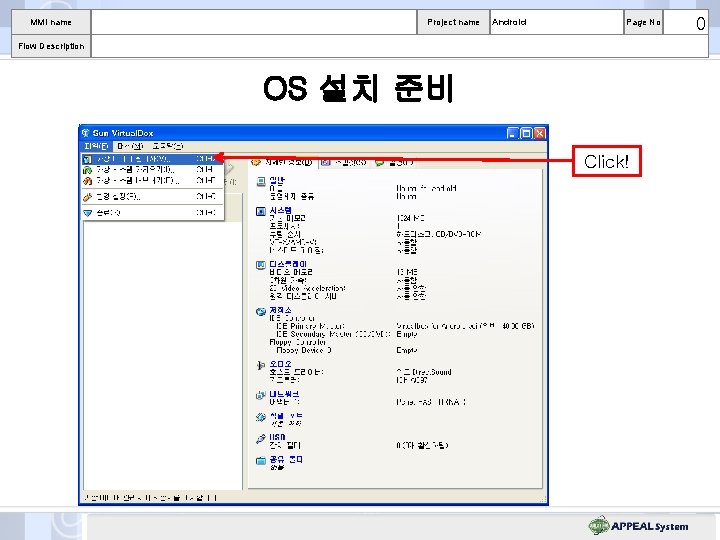Open Preferences entry with wrench icon
The height and width of the screenshot is (540, 720).
pos(152,197)
